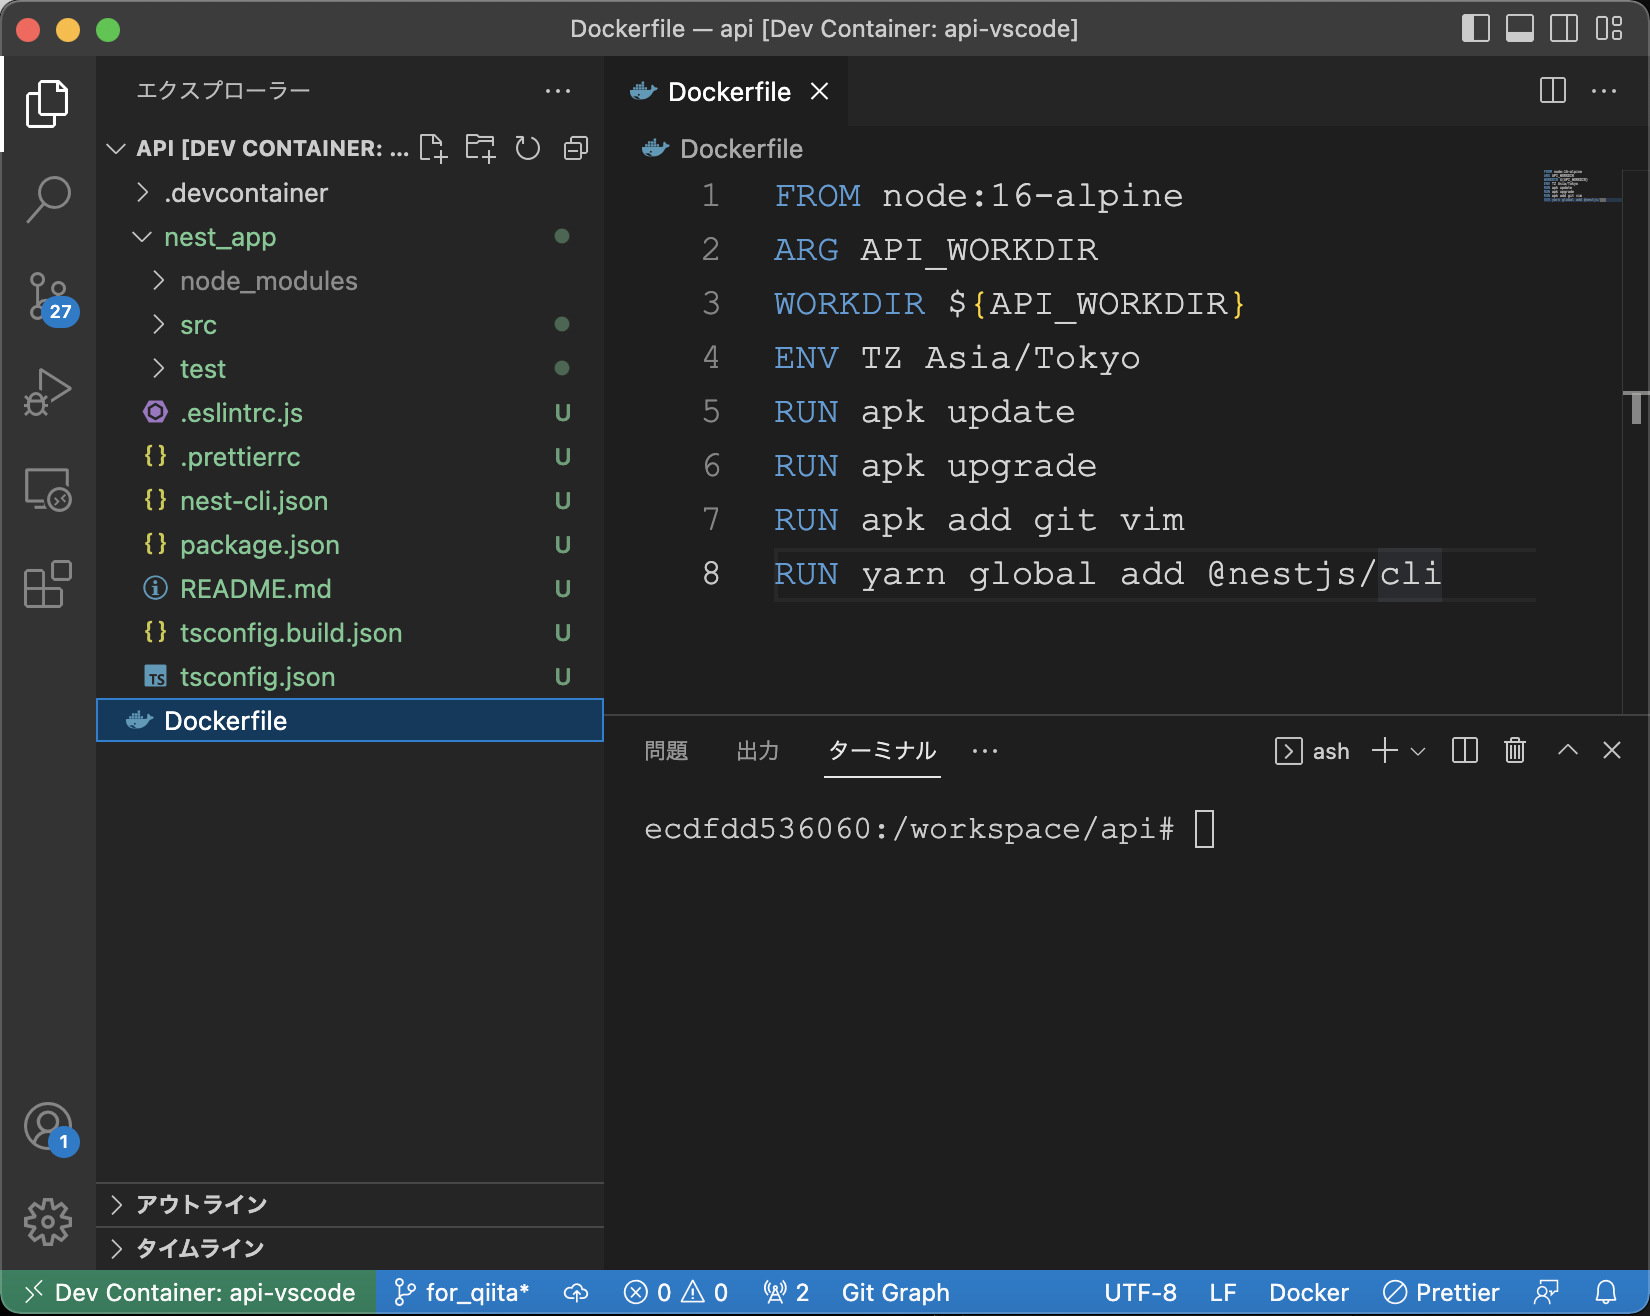
Task: Open README.md file
Action: click(350, 589)
